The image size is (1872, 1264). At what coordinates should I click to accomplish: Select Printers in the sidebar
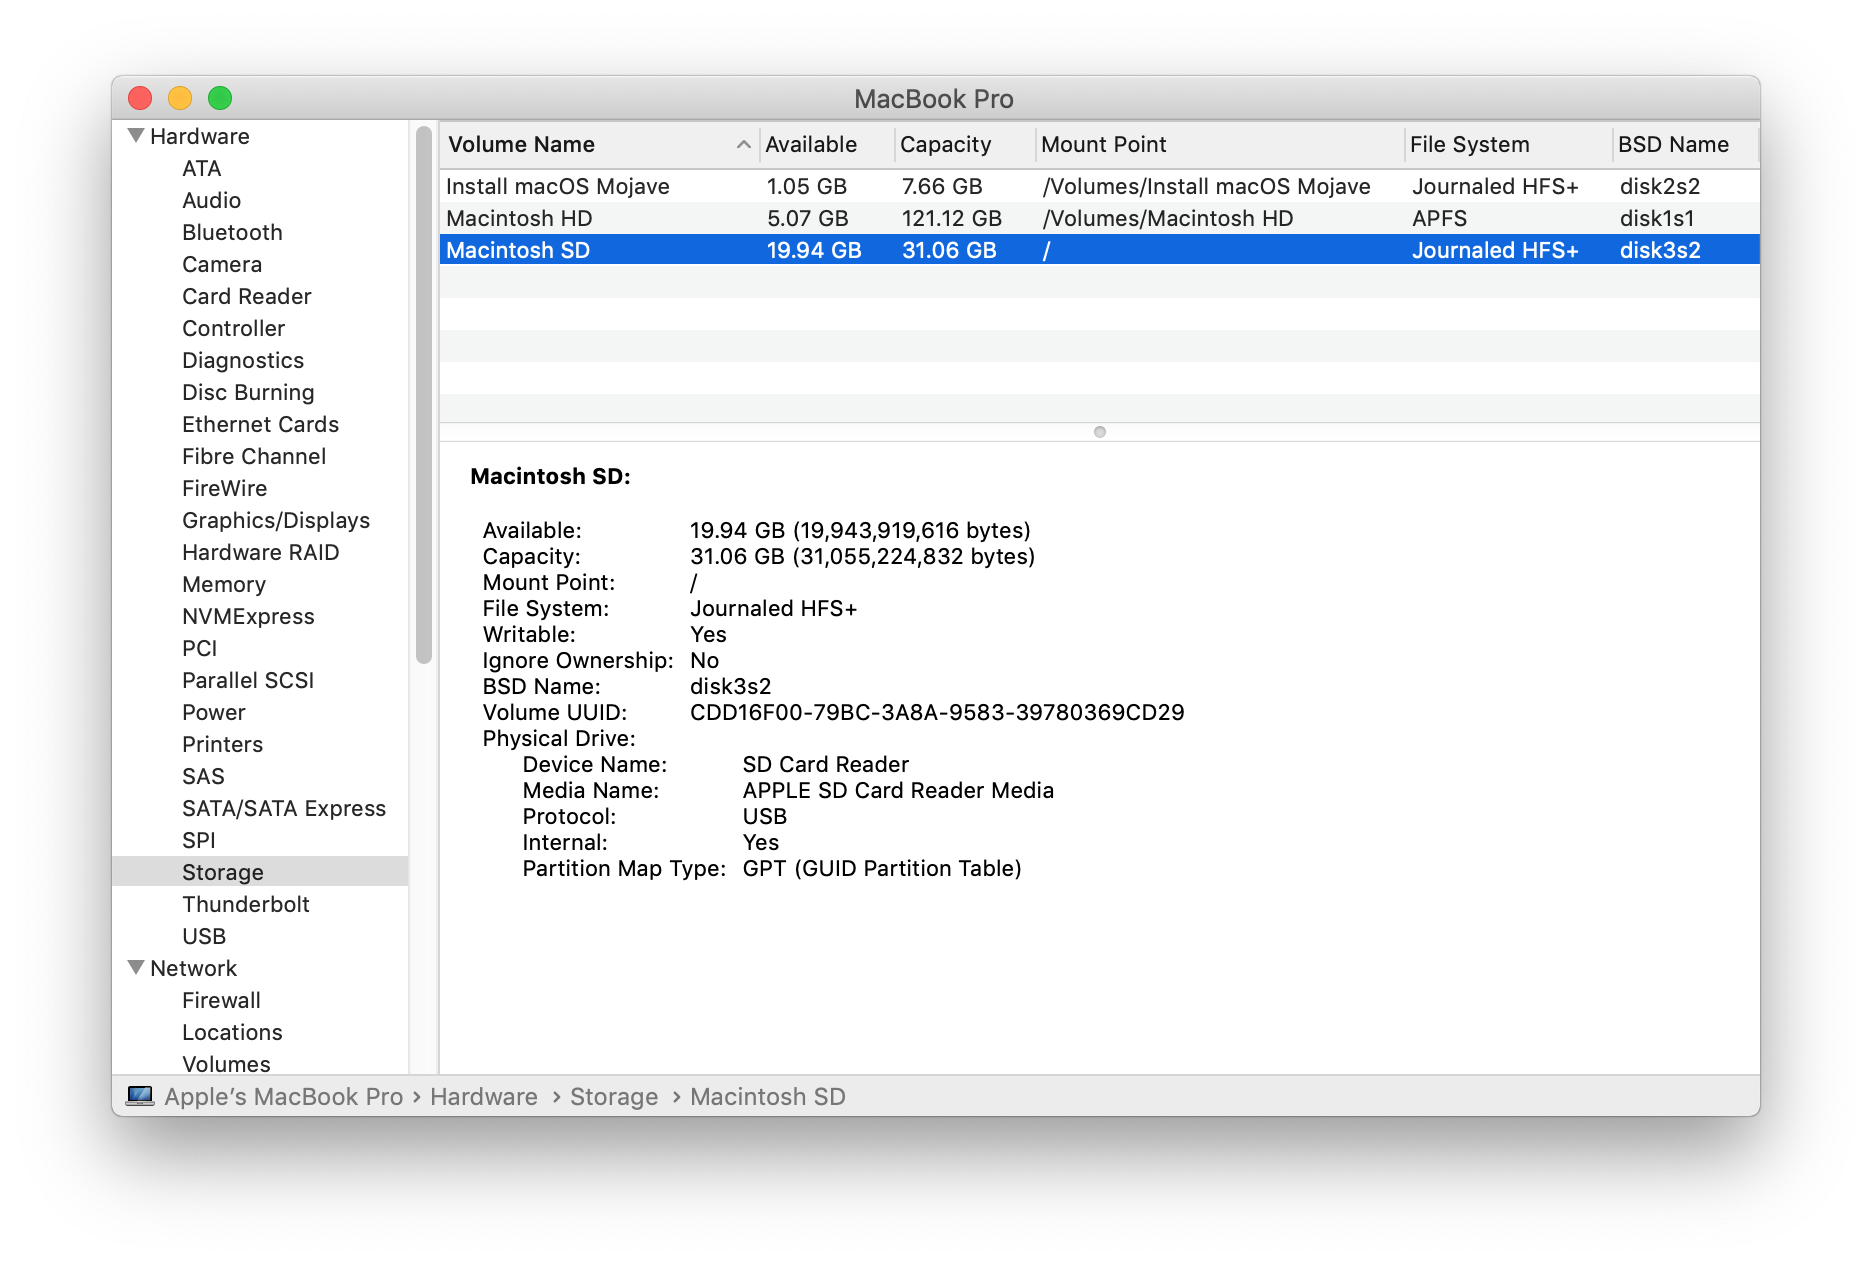pos(222,744)
